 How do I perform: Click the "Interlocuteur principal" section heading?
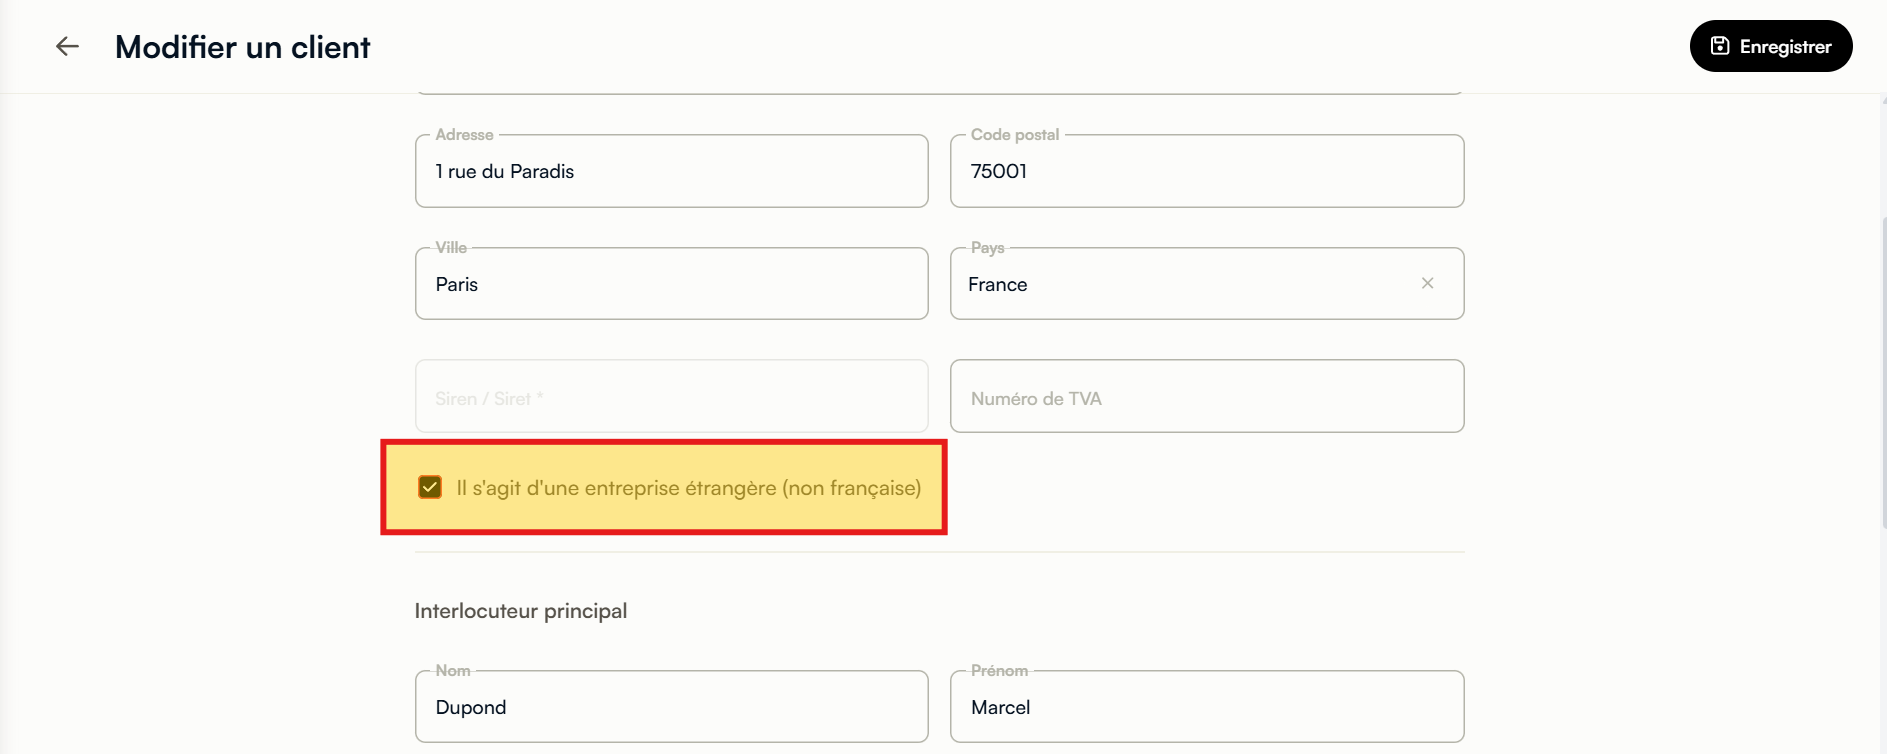(521, 611)
